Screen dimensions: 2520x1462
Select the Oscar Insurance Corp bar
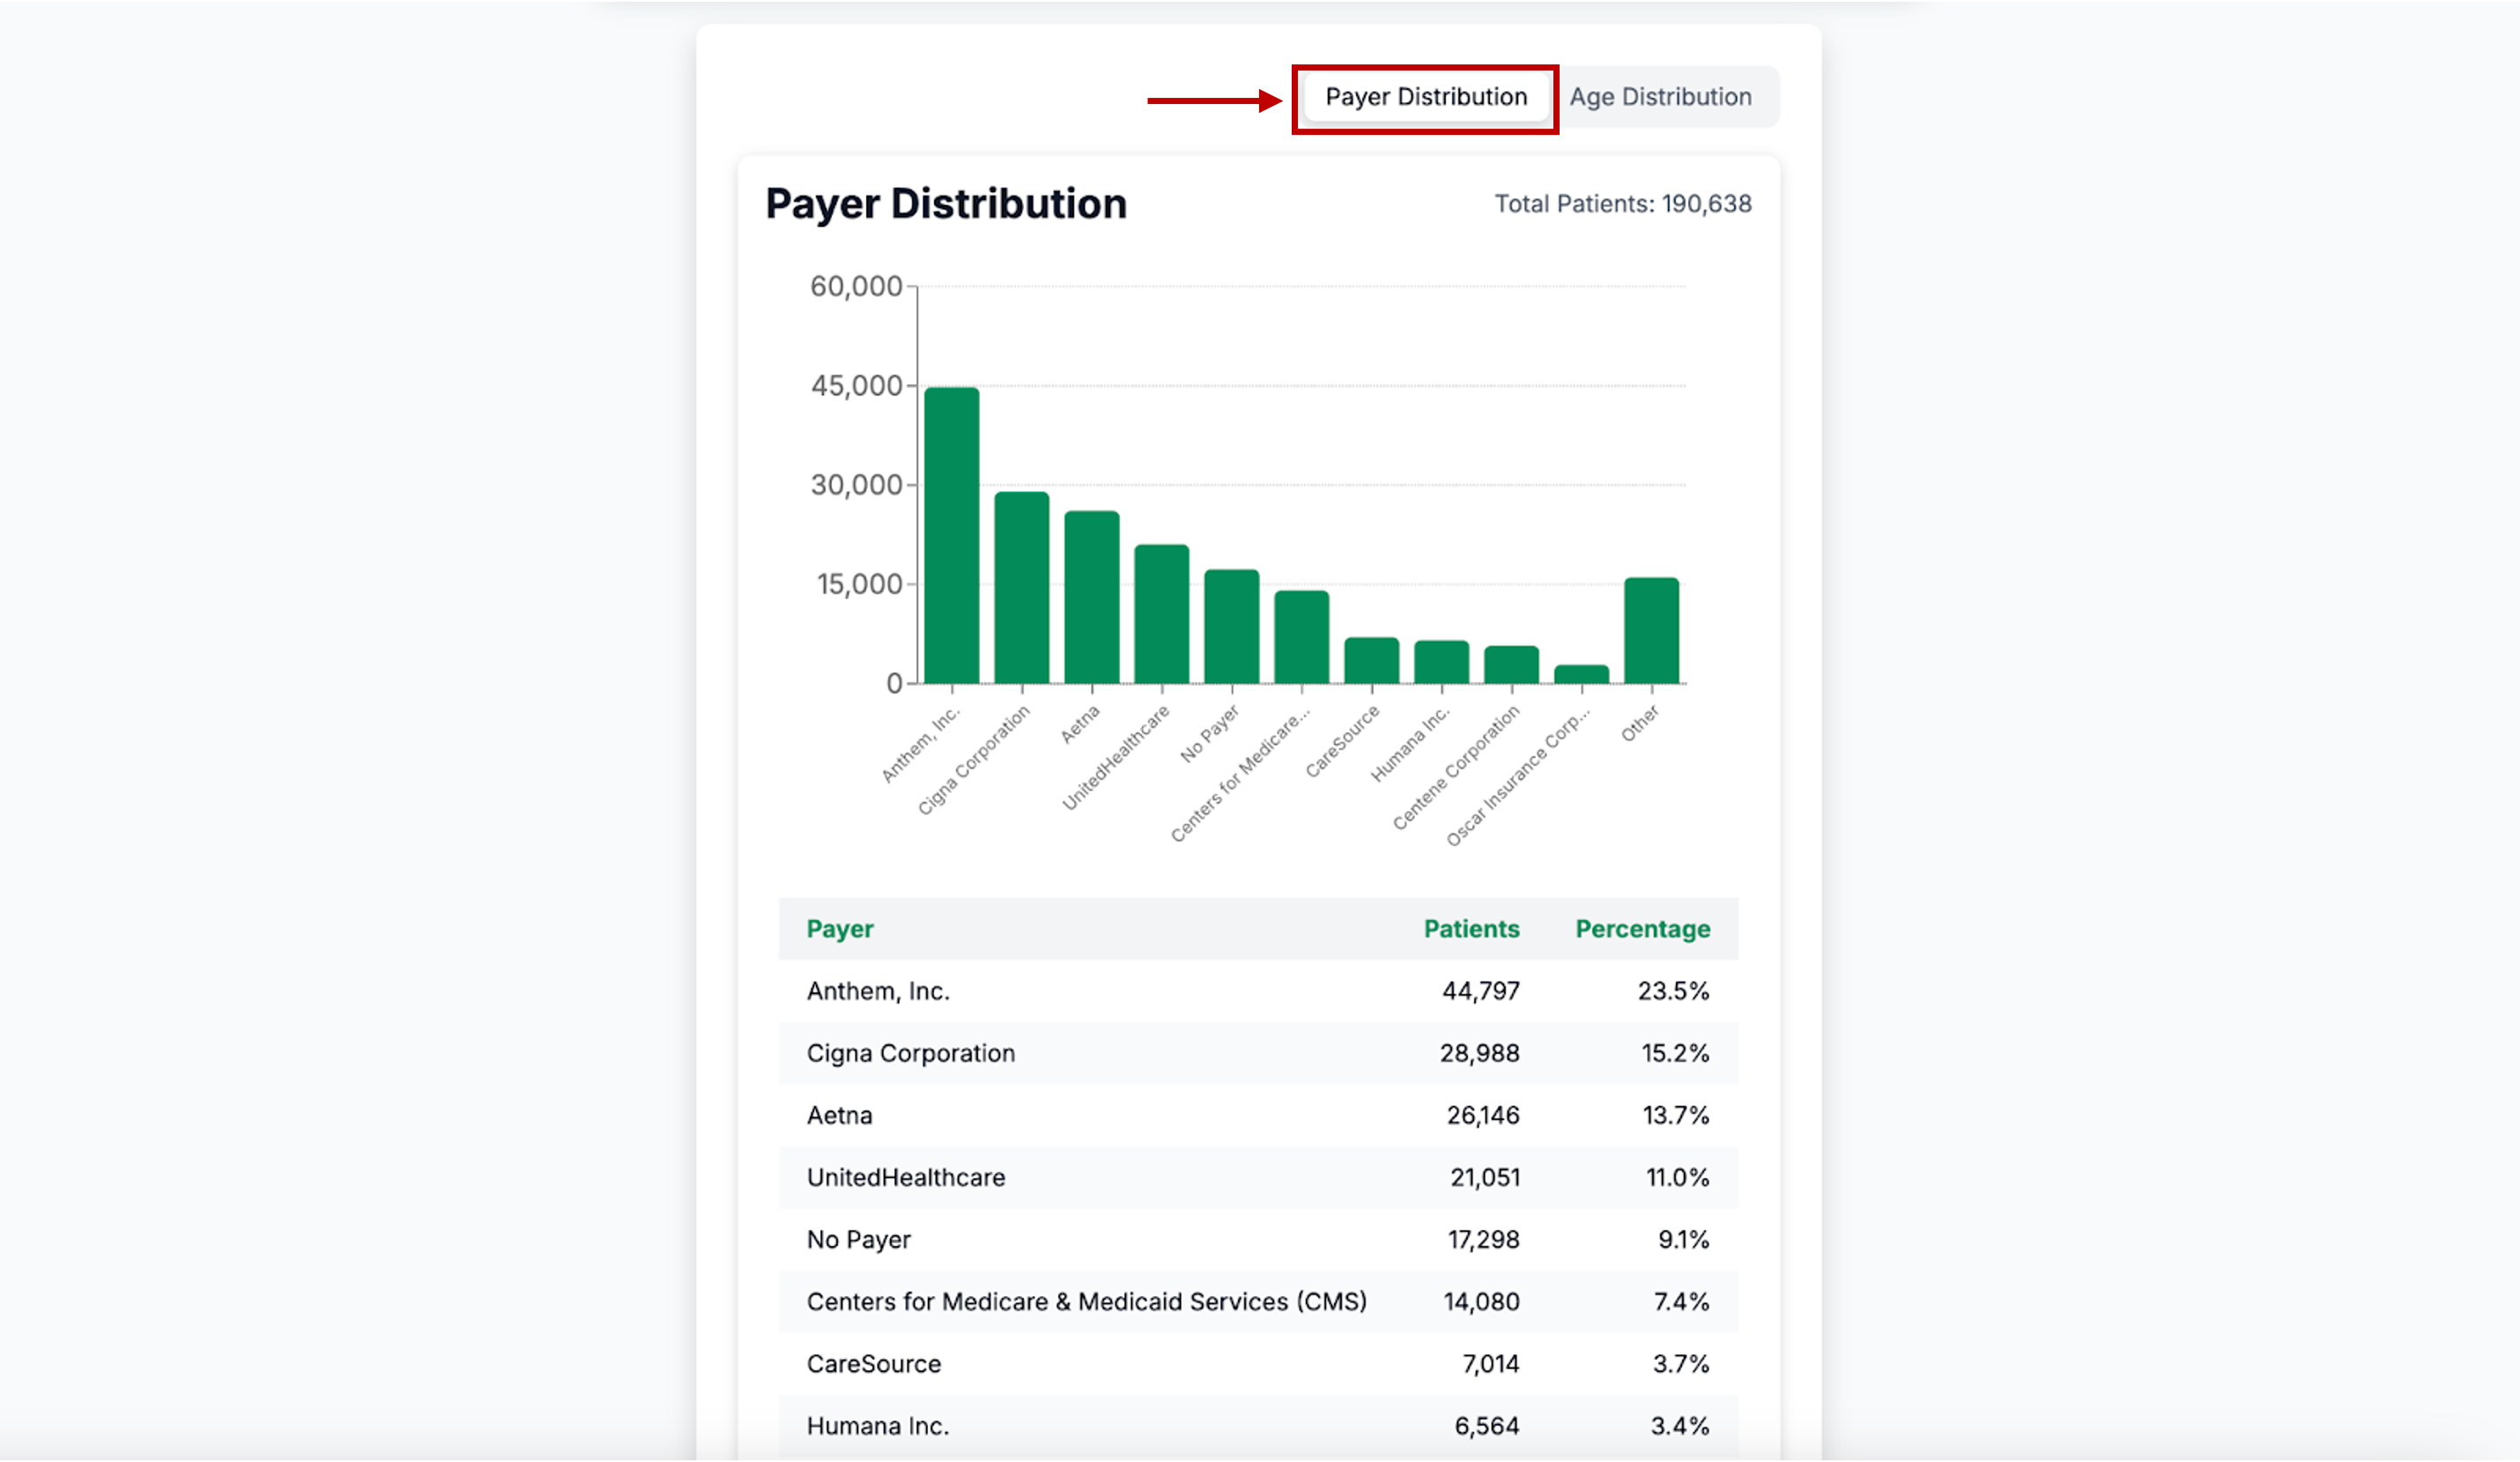pyautogui.click(x=1581, y=675)
